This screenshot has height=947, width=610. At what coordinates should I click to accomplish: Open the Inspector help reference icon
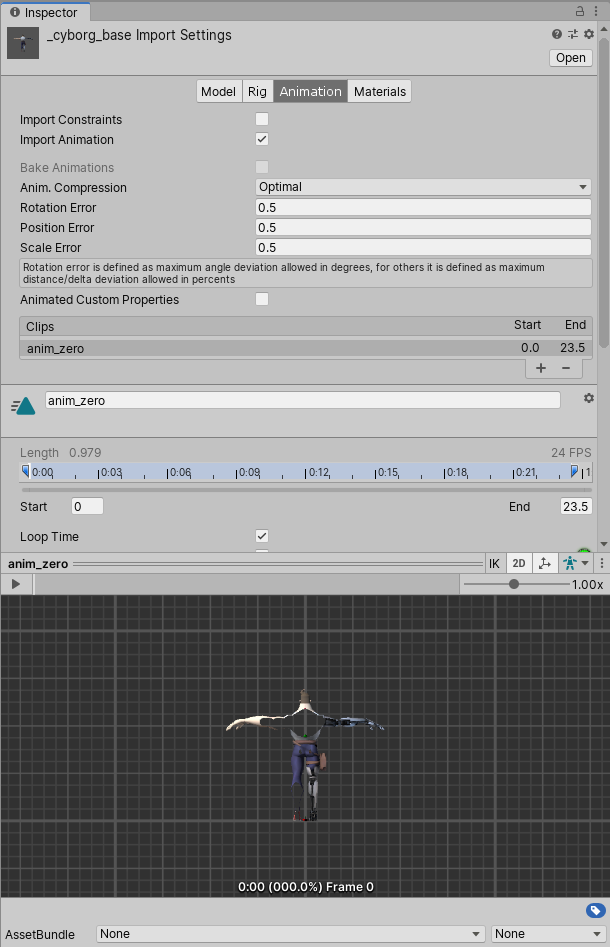pyautogui.click(x=557, y=34)
